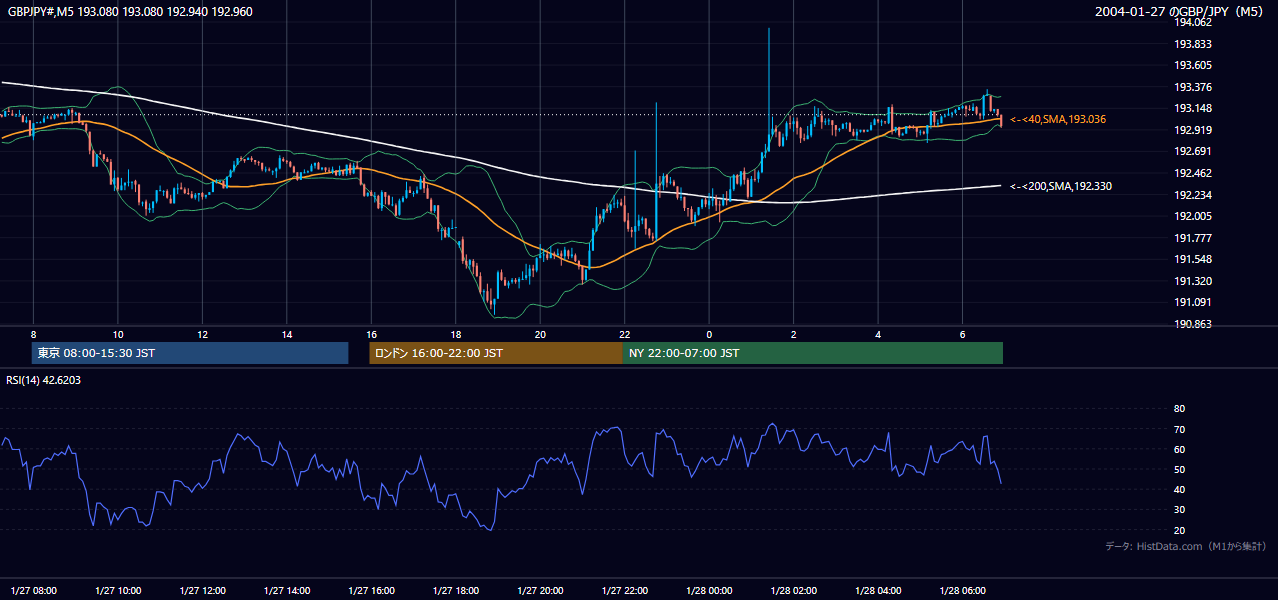The image size is (1278, 600).
Task: Click the Tokyo 08:00-15:30 JST session bar
Action: click(x=190, y=353)
